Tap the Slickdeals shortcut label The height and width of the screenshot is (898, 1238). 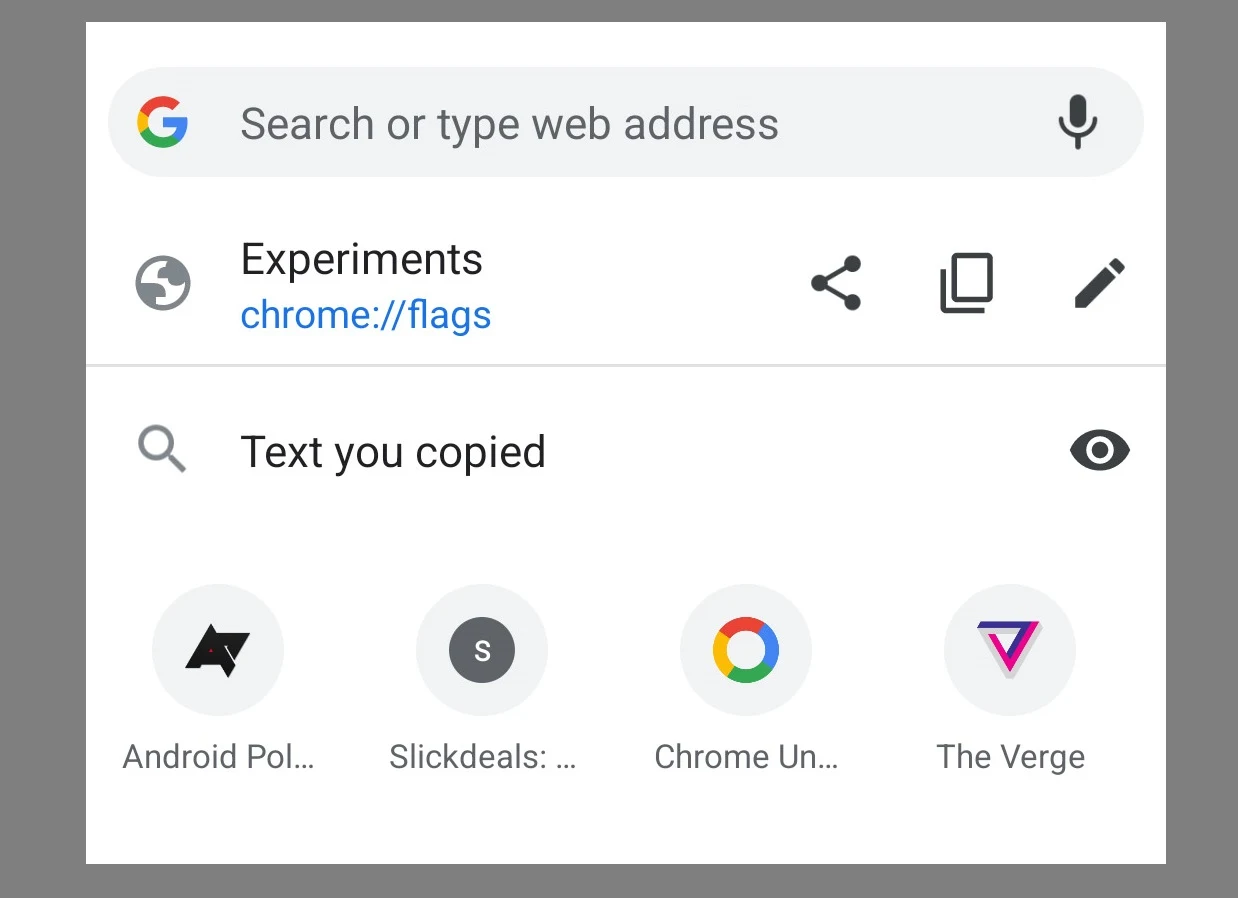(482, 757)
